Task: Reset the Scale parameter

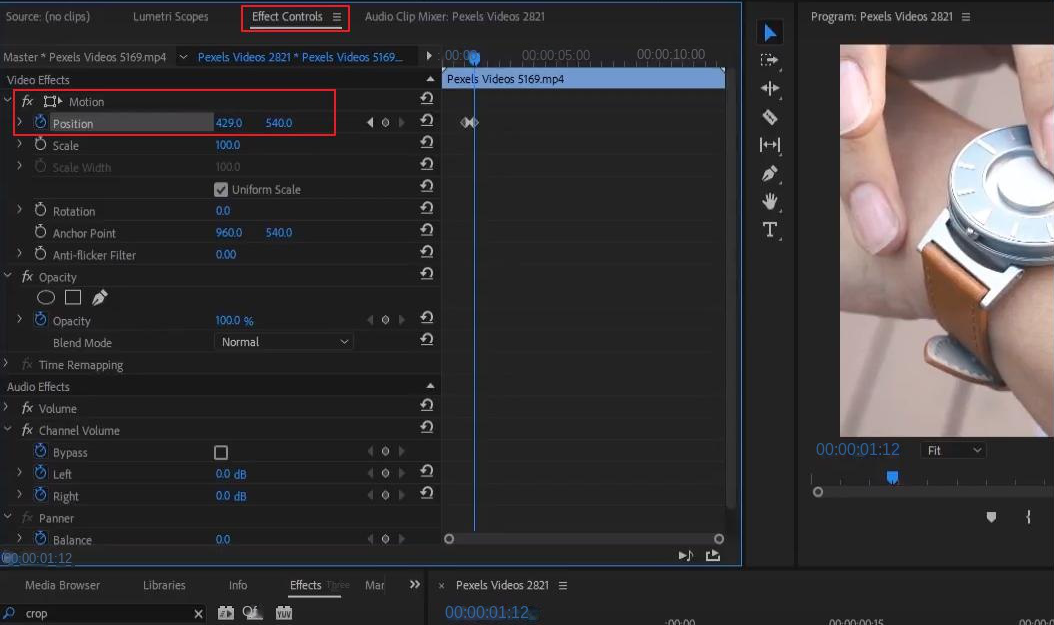Action: [x=426, y=142]
